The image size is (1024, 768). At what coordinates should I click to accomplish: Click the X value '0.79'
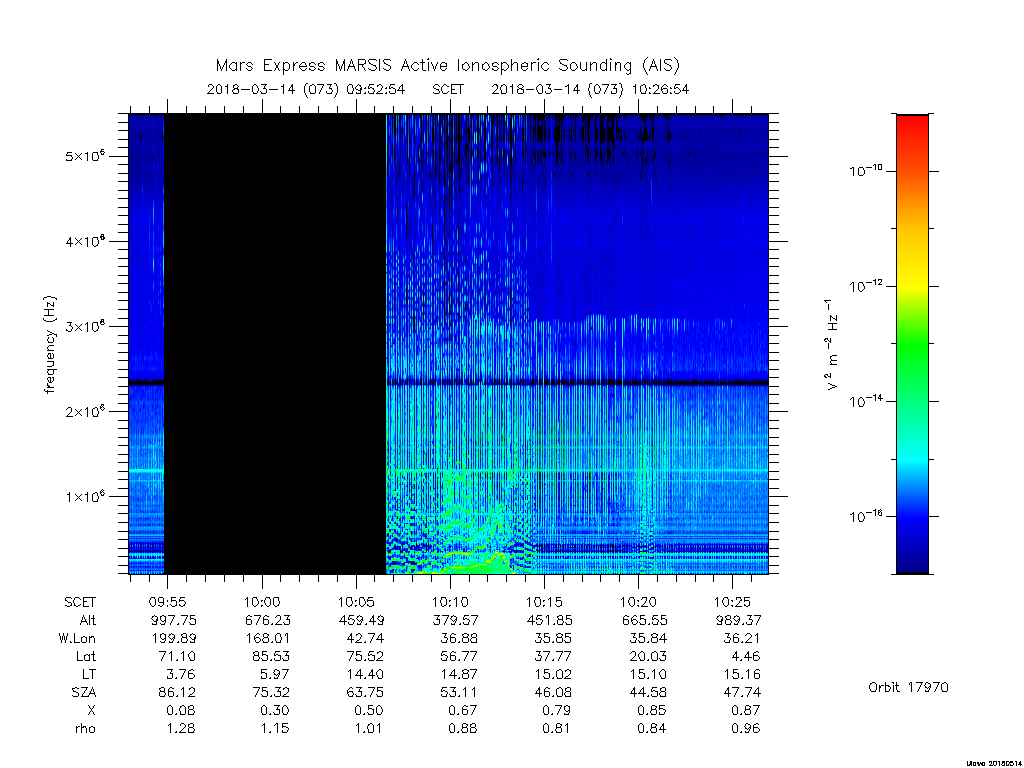[557, 710]
